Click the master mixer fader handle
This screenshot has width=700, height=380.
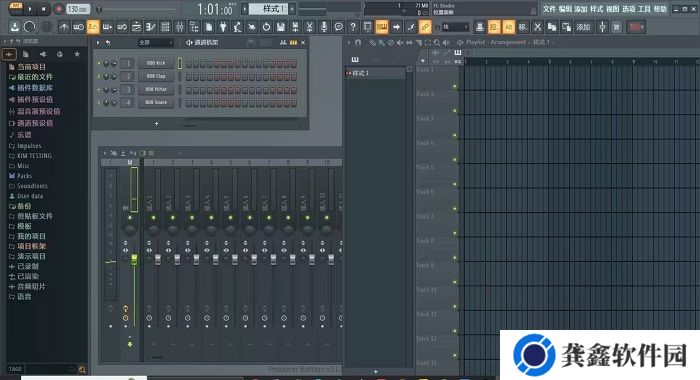coord(134,260)
